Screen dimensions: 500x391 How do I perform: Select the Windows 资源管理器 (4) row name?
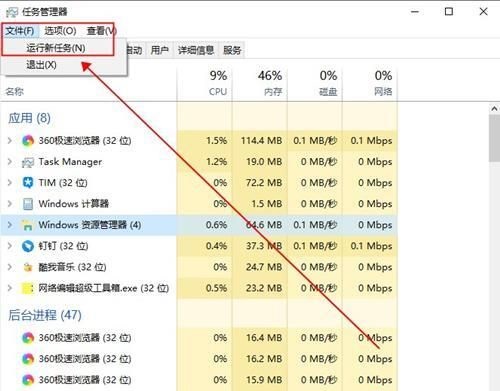(90, 225)
